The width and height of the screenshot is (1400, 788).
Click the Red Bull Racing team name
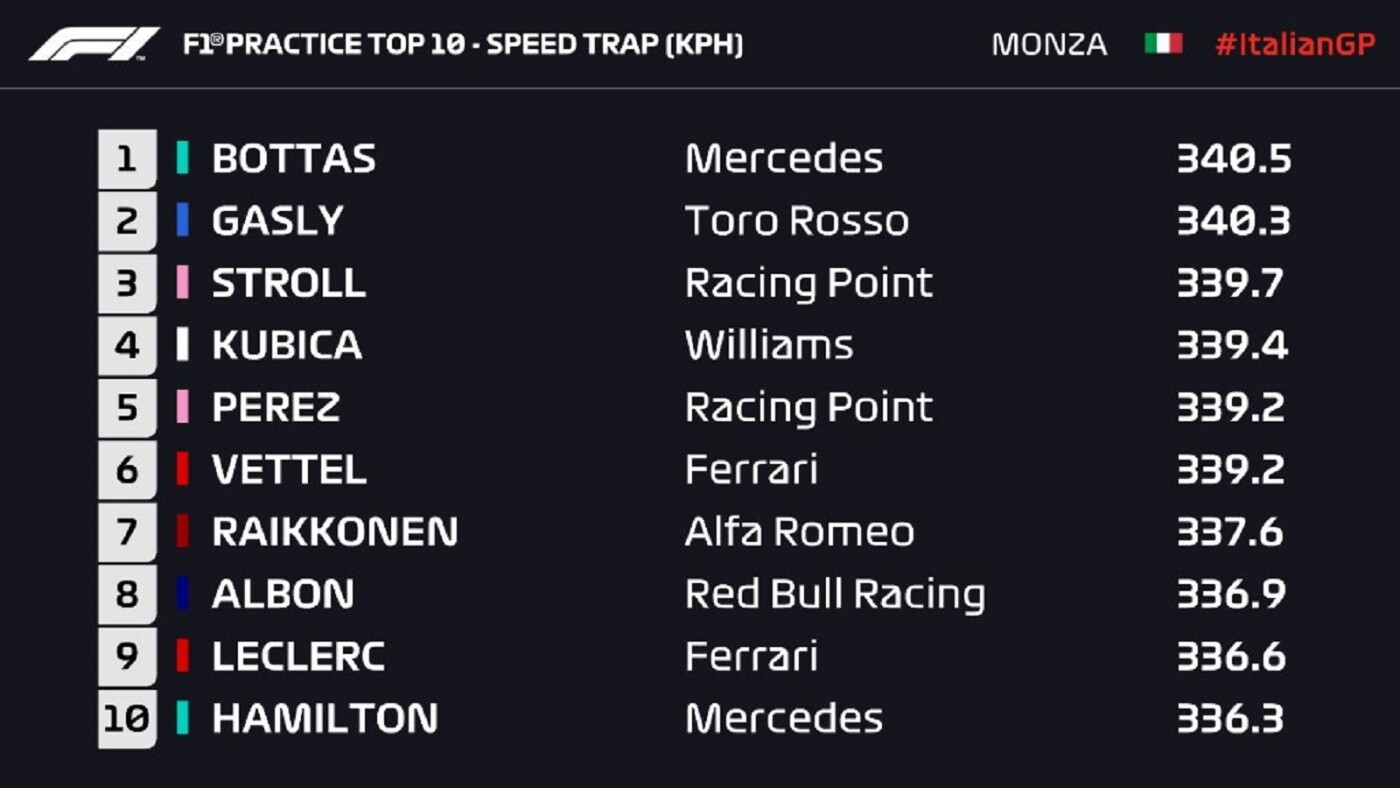point(835,594)
